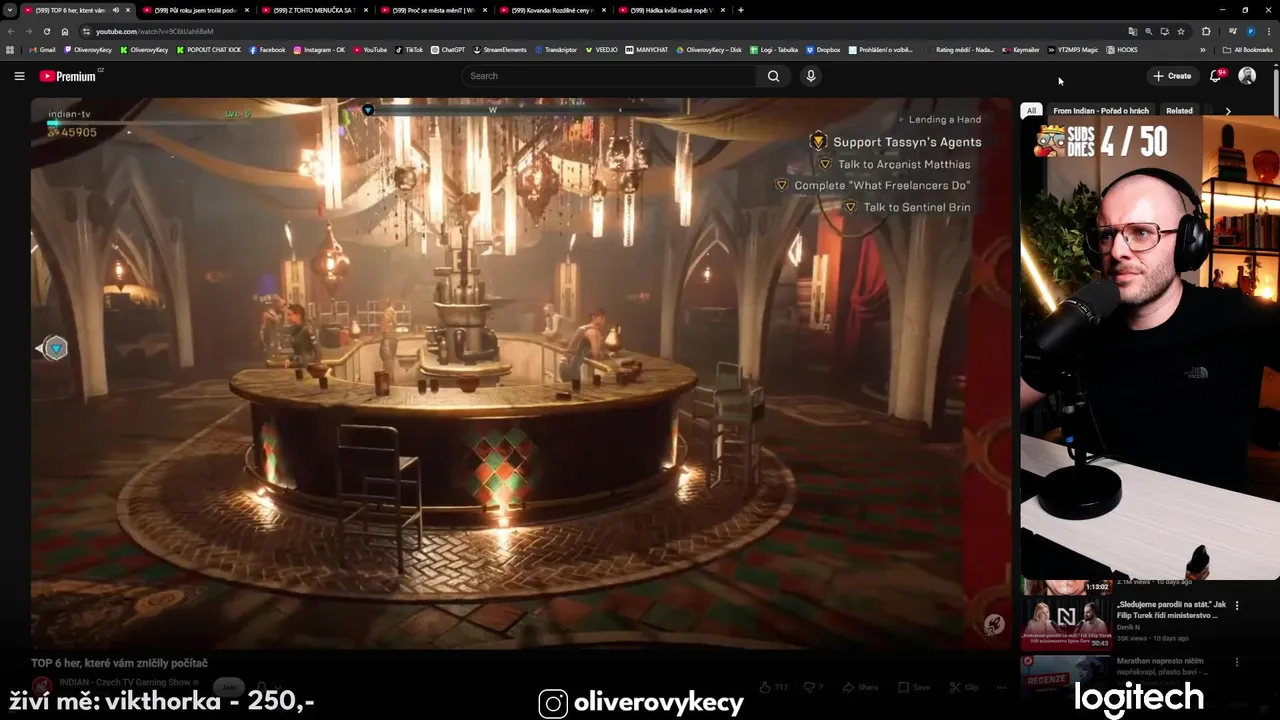Reload the current page
This screenshot has height=720, width=1280.
(46, 31)
